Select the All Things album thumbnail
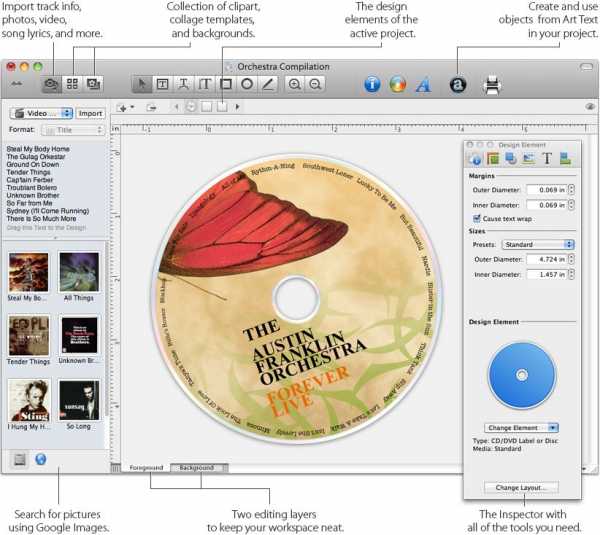Screen dimensions: 600x535 [x=79, y=272]
